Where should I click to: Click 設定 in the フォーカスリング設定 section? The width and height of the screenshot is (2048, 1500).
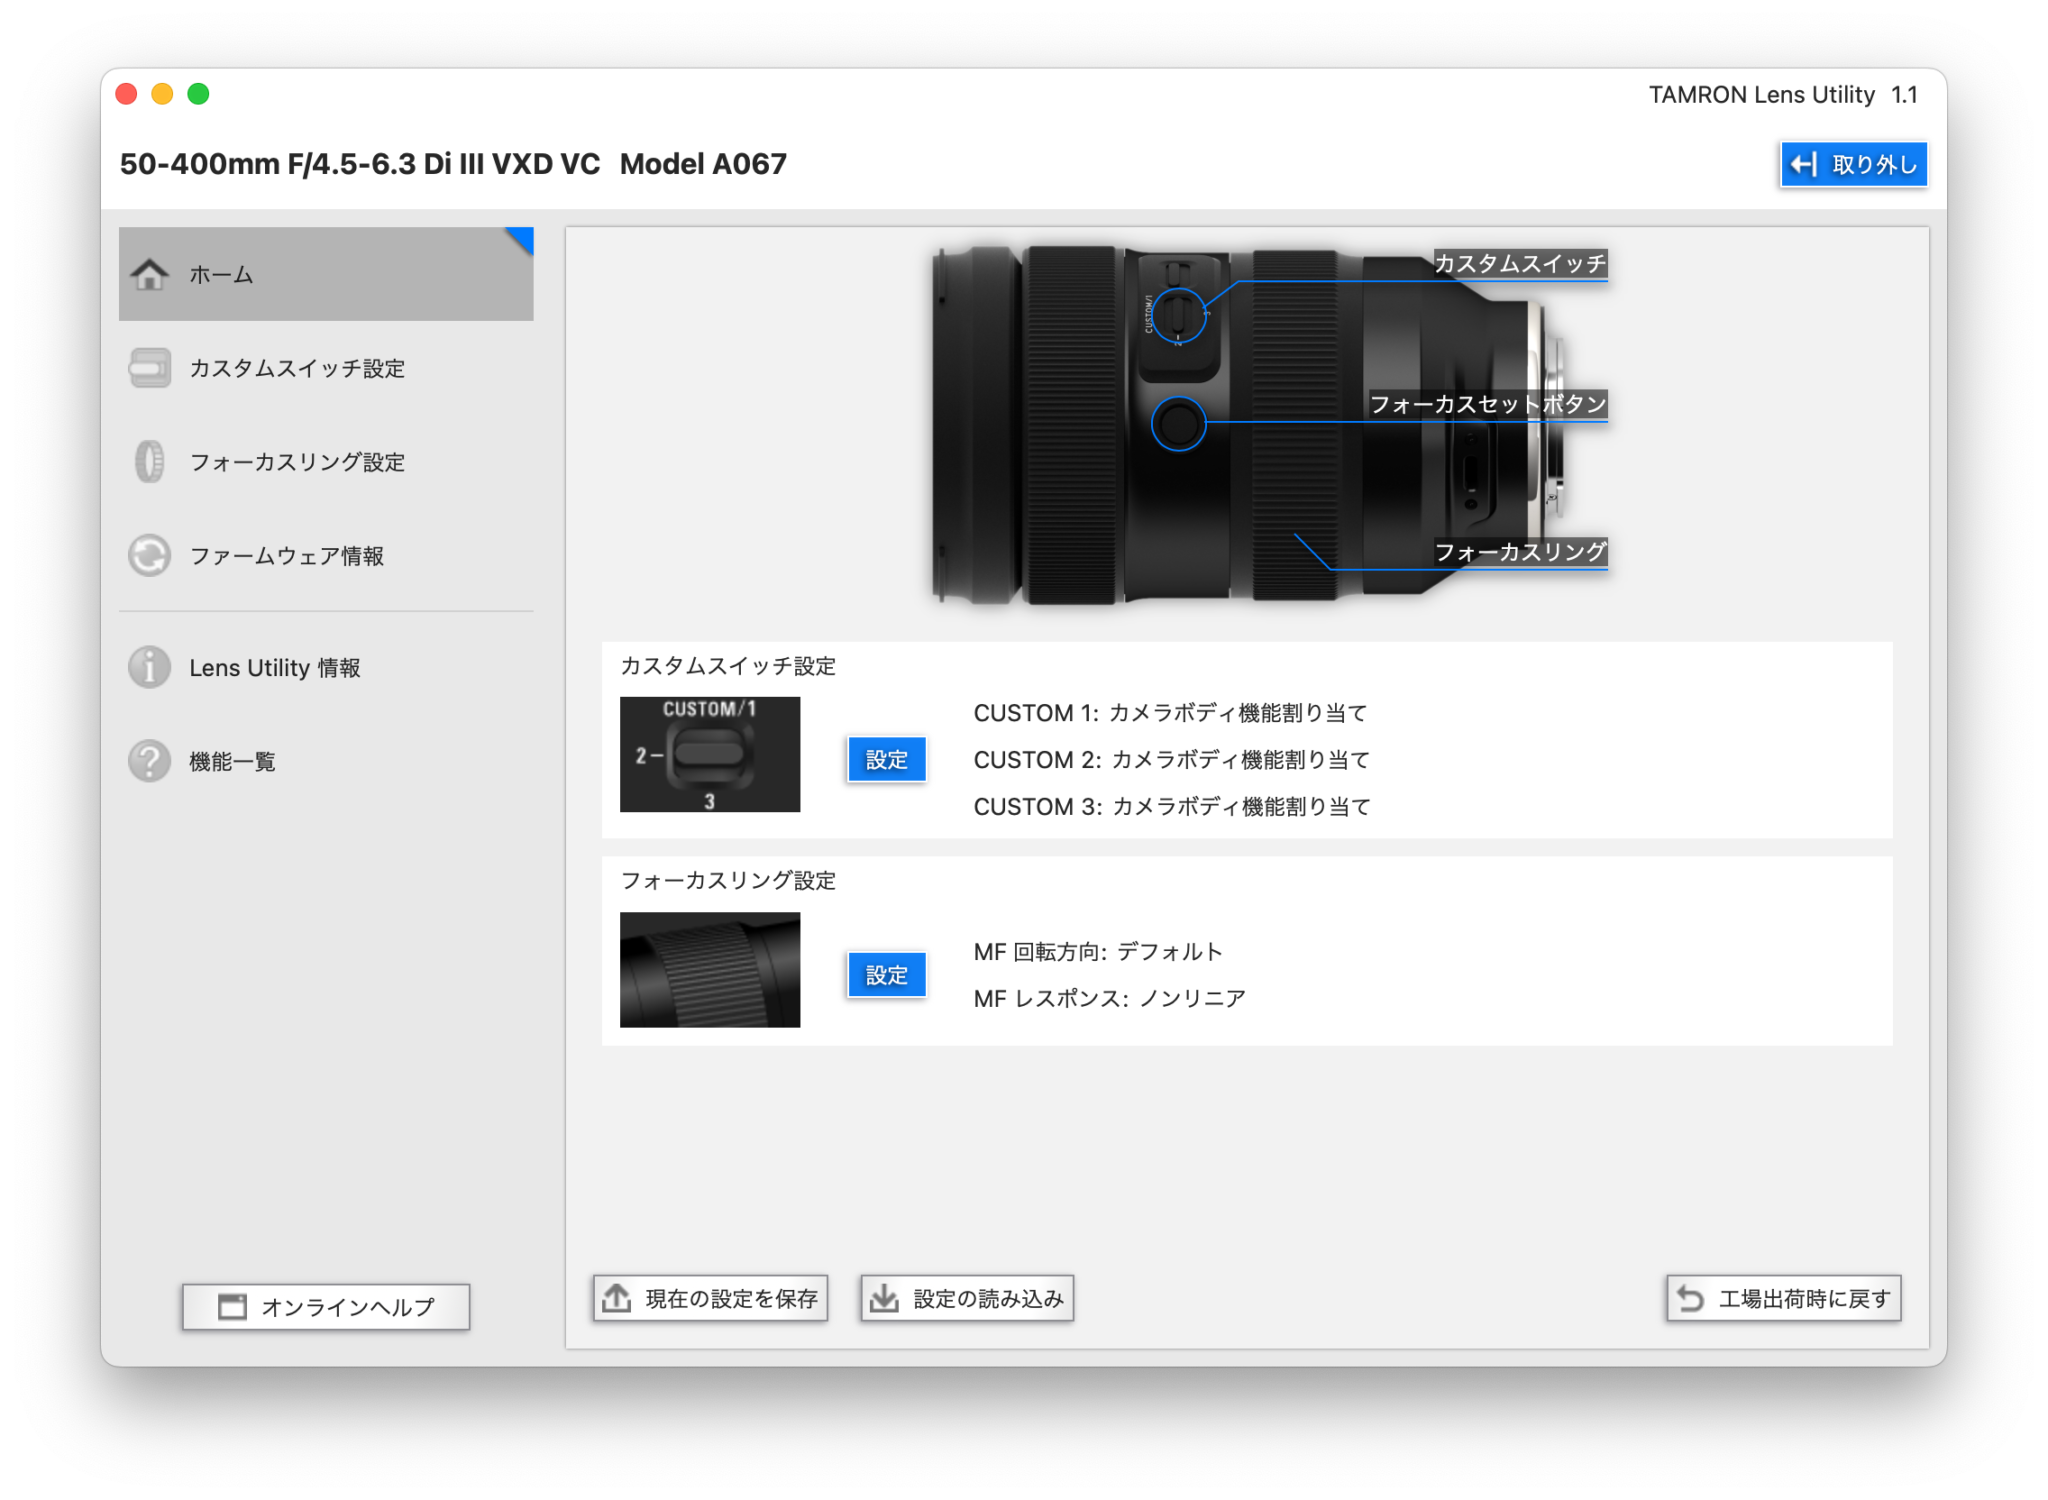[x=886, y=973]
